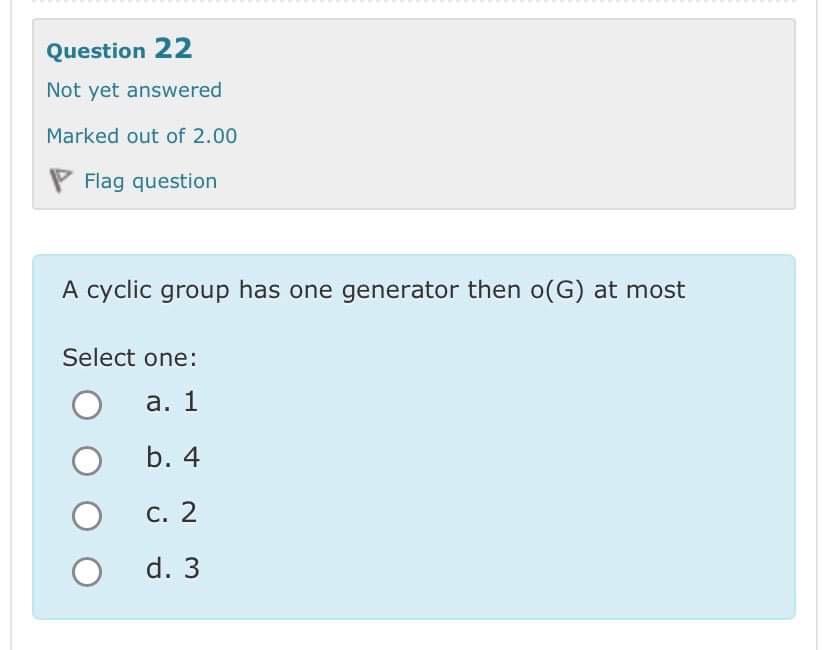
Task: Click the flag icon beside Flag question
Action: (62, 180)
